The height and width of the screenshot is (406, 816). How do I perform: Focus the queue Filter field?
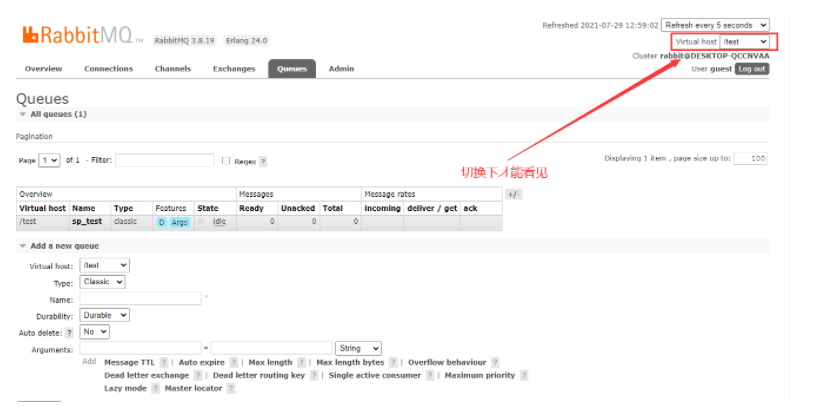click(x=164, y=160)
